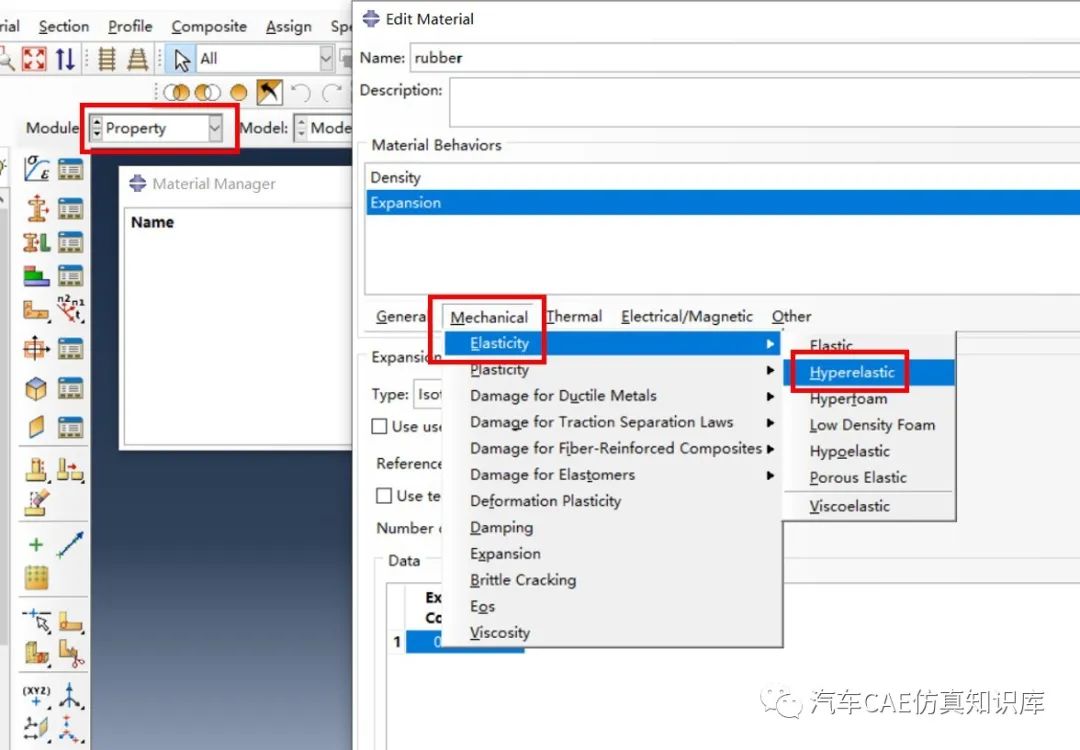The width and height of the screenshot is (1080, 750).
Task: Expand Damage for Elastomers submenu
Action: coord(612,475)
